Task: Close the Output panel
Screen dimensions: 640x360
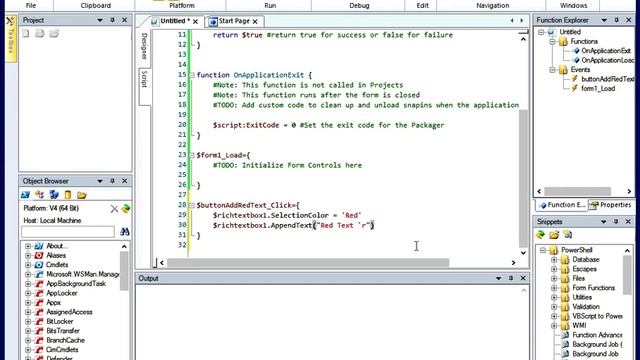Action: pos(523,278)
